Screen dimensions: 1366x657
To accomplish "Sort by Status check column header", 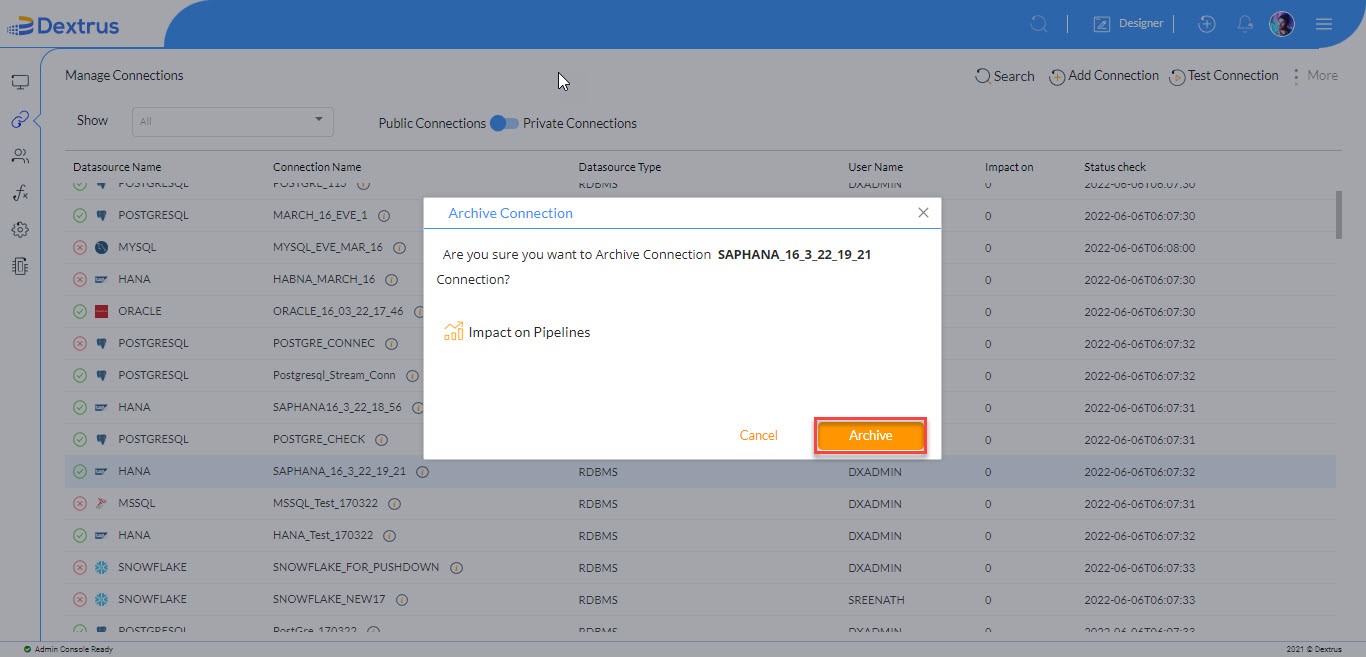I will pos(1115,167).
